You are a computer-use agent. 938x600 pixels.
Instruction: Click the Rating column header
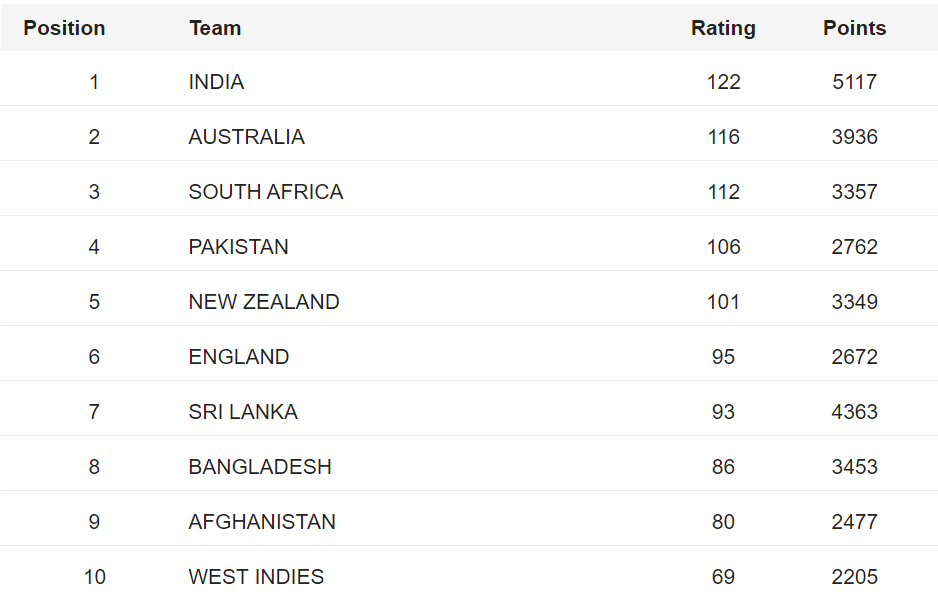tap(723, 28)
